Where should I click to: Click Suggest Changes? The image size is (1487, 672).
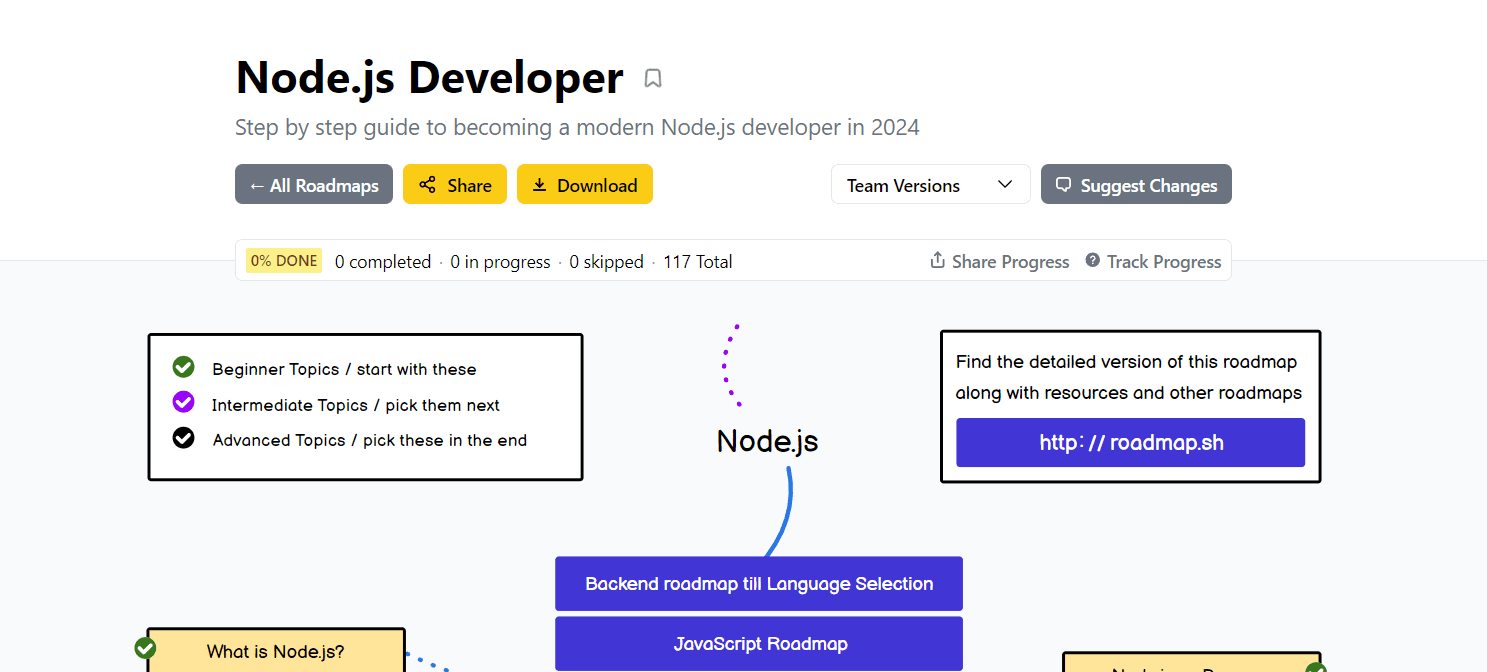[x=1136, y=184]
